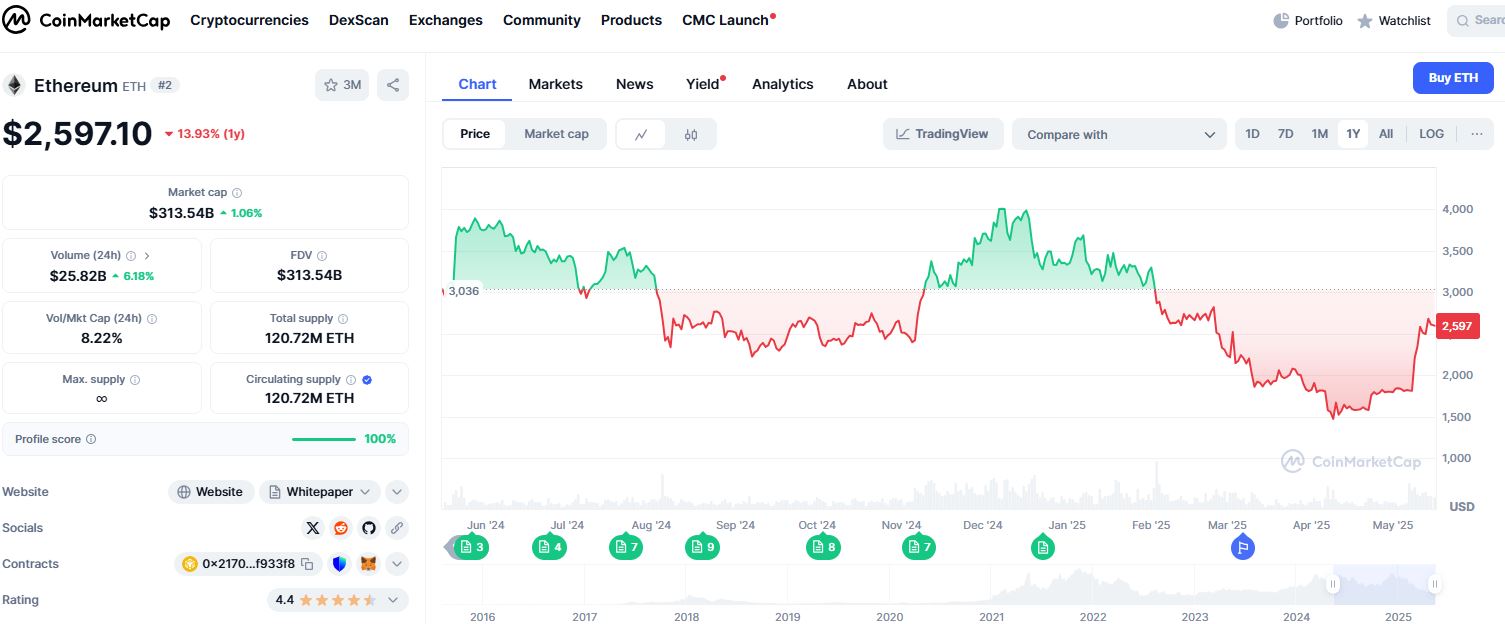Image resolution: width=1505 pixels, height=624 pixels.
Task: Switch to the Analytics tab
Action: (x=783, y=84)
